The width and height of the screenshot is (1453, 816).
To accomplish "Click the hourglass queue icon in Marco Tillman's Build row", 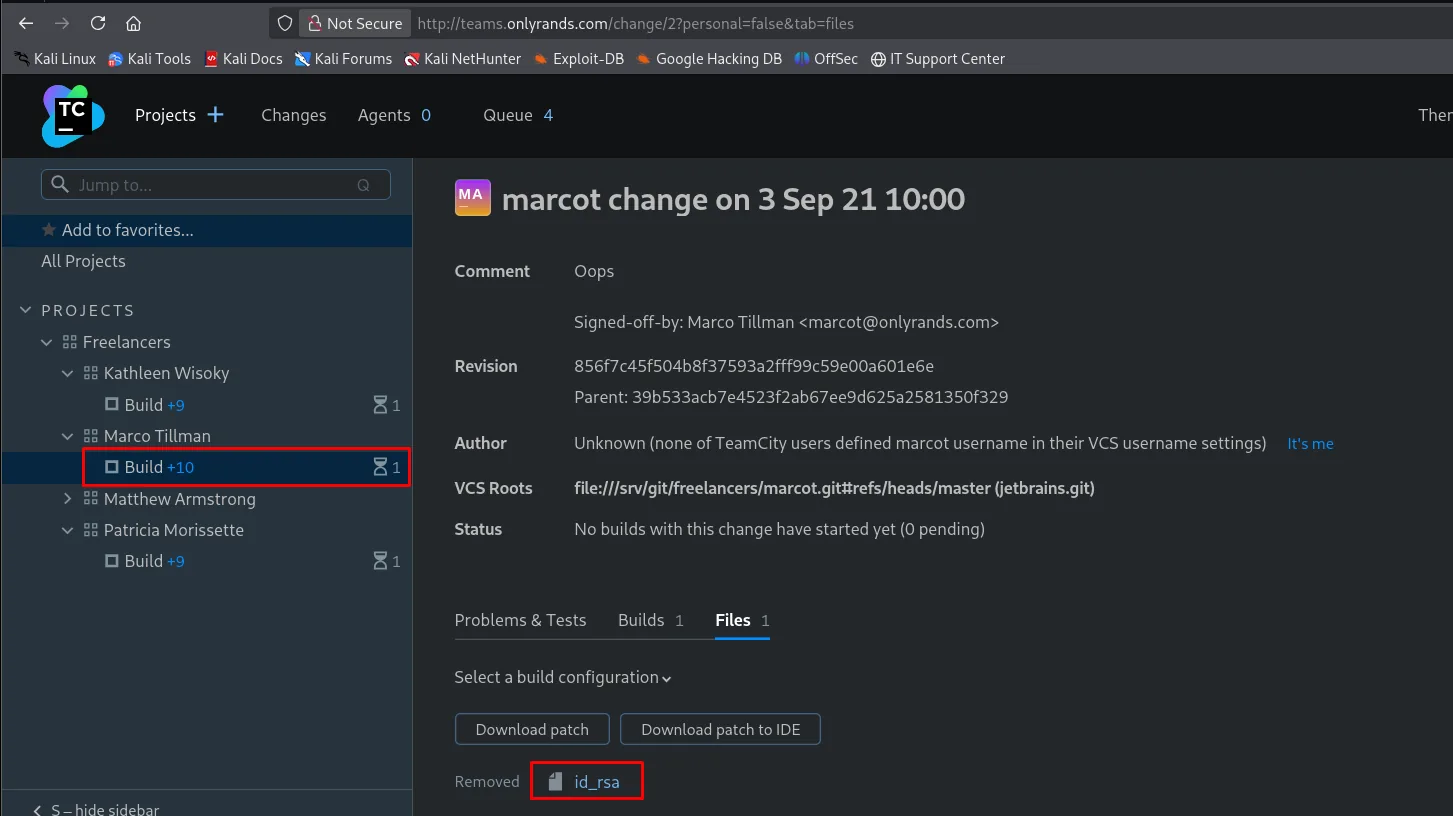I will (x=380, y=467).
